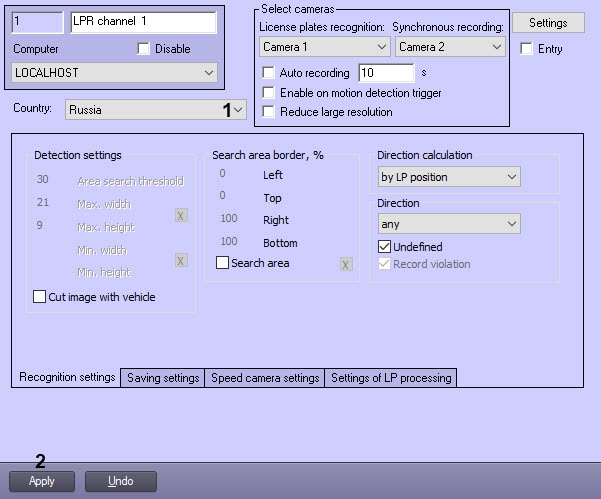601x499 pixels.
Task: Toggle the Disable checkbox
Action: tap(143, 49)
